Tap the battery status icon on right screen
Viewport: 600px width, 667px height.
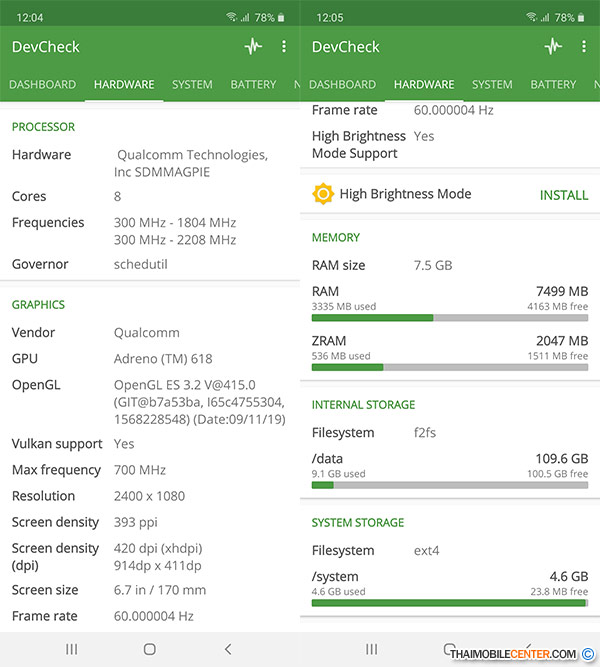point(580,17)
